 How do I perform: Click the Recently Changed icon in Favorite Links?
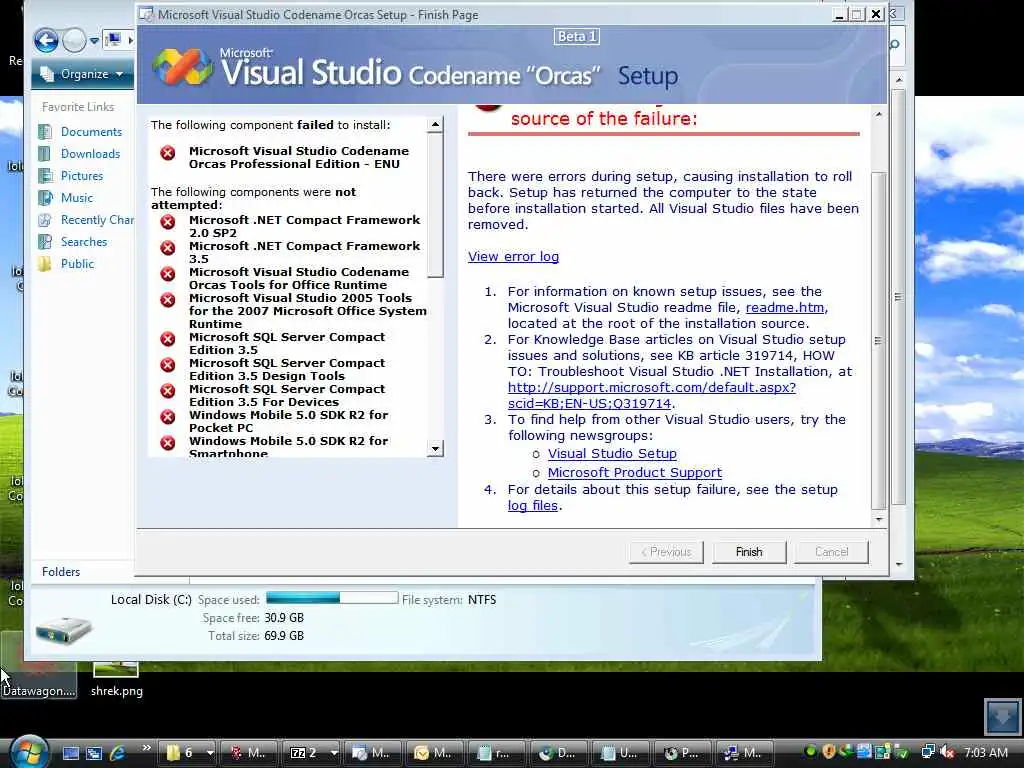click(x=45, y=219)
